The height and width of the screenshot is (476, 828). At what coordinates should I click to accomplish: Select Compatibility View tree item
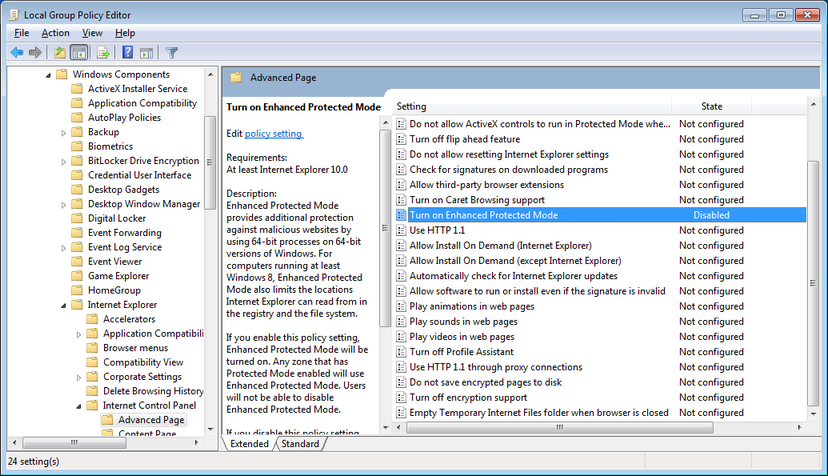click(x=143, y=362)
